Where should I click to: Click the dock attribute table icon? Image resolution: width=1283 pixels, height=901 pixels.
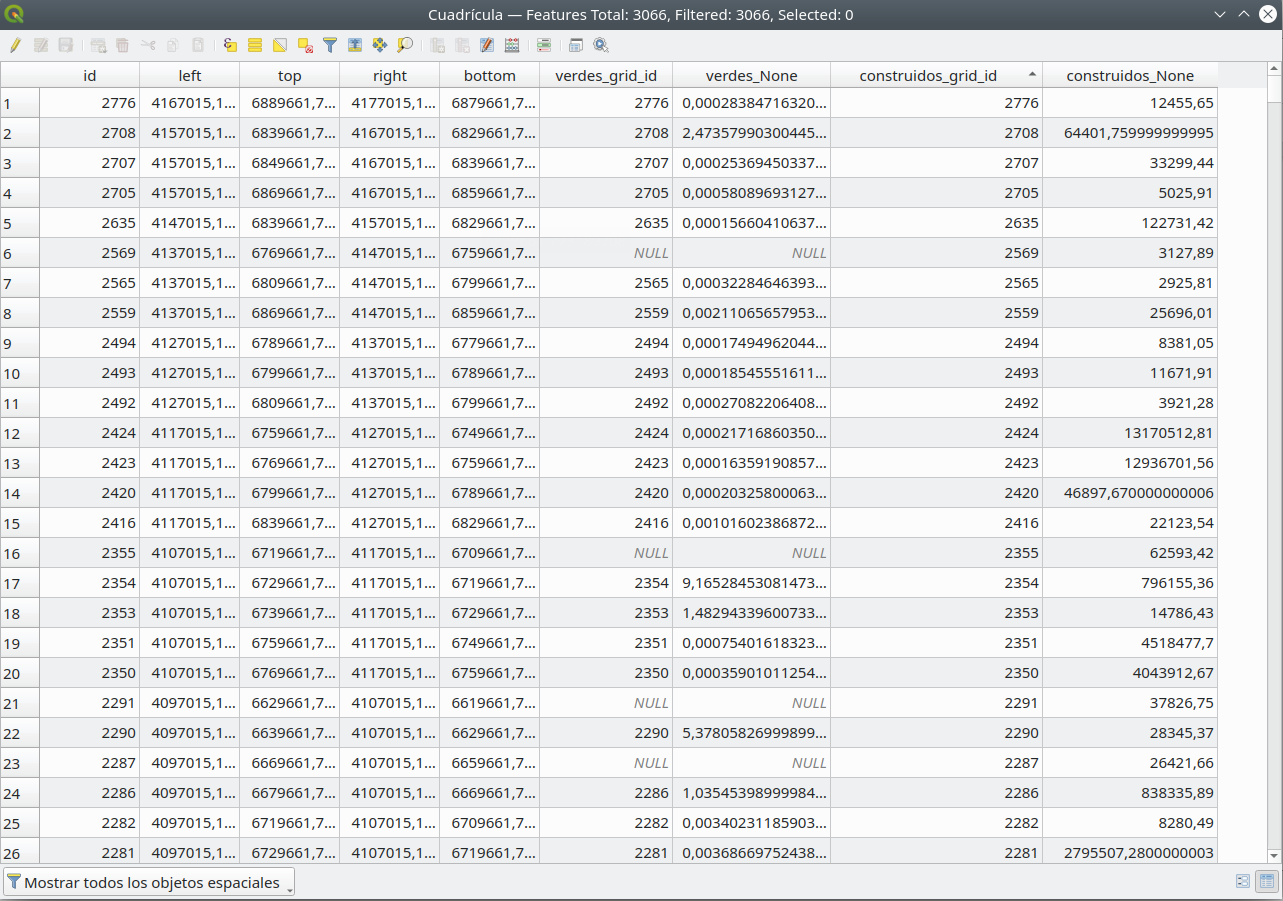coord(576,45)
